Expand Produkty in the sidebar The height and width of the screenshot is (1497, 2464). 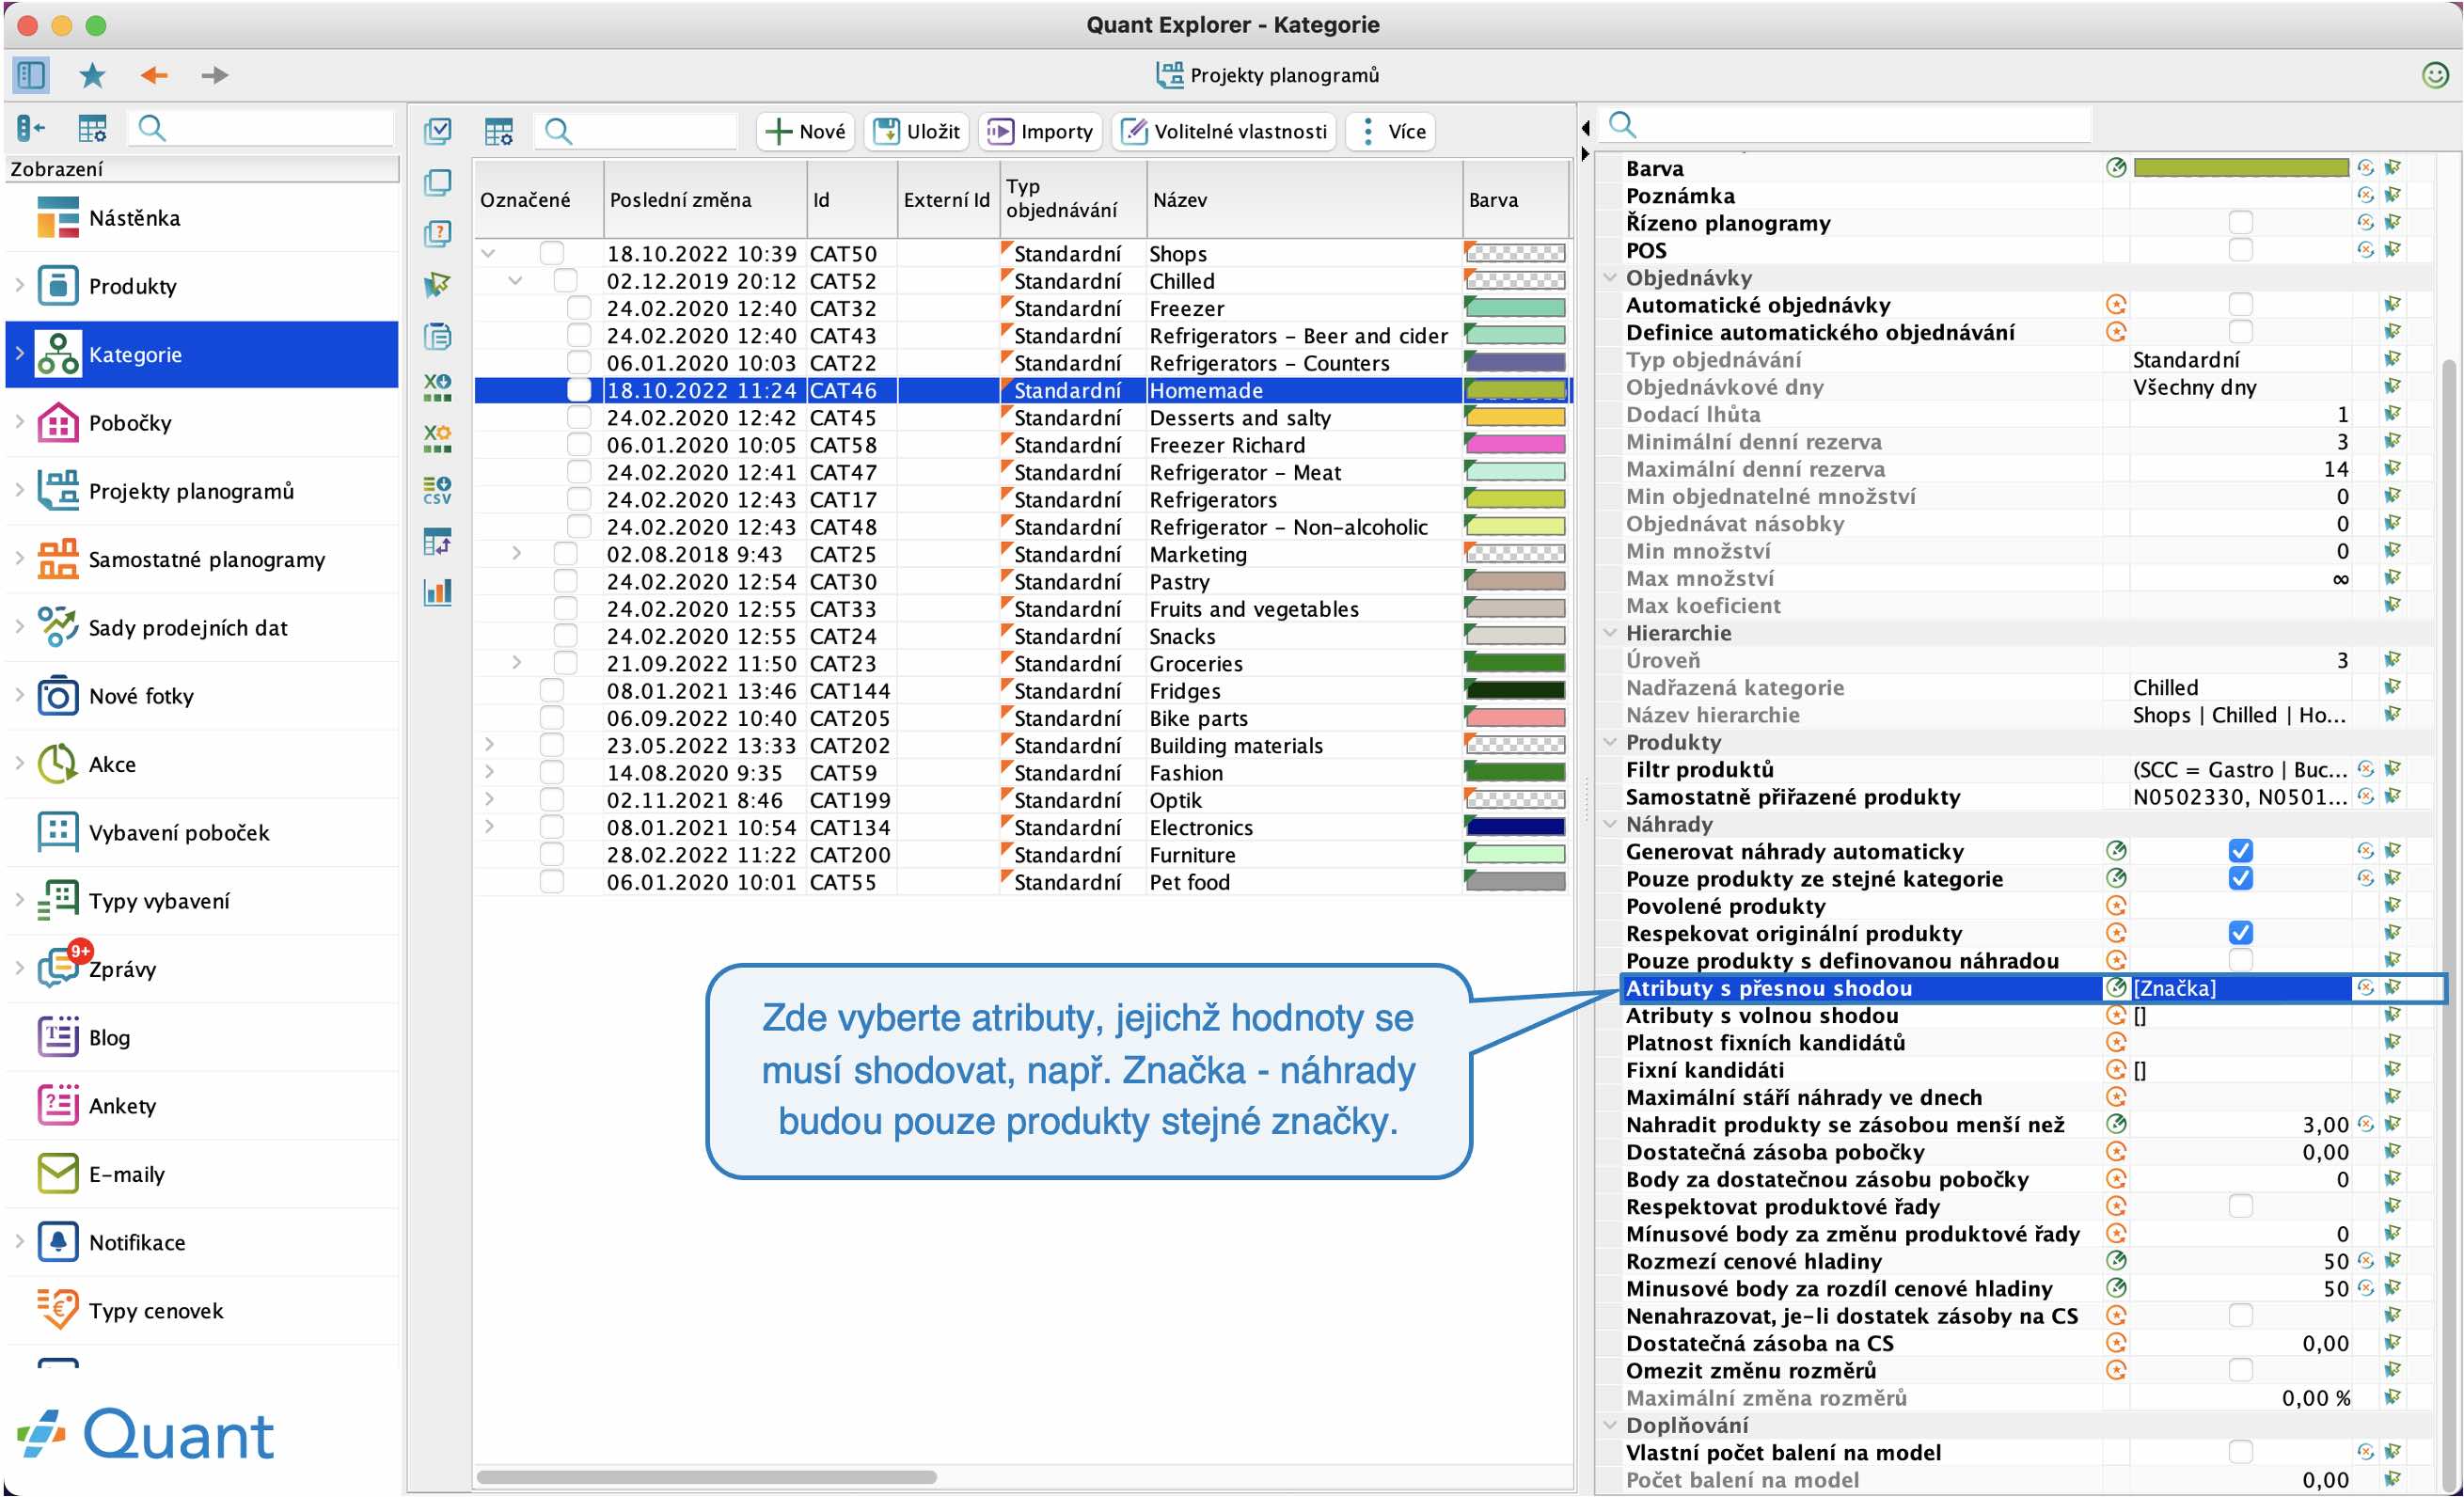pos(19,286)
